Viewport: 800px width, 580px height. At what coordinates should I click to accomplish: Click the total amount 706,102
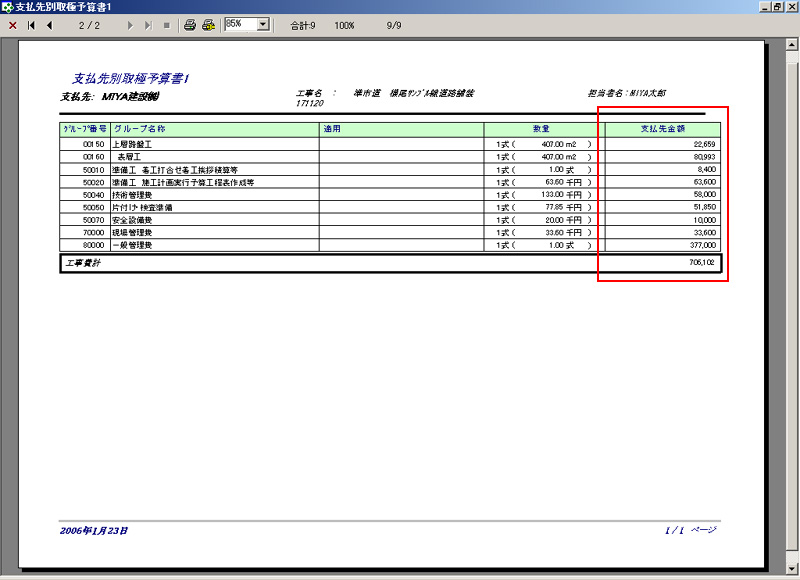click(x=702, y=262)
